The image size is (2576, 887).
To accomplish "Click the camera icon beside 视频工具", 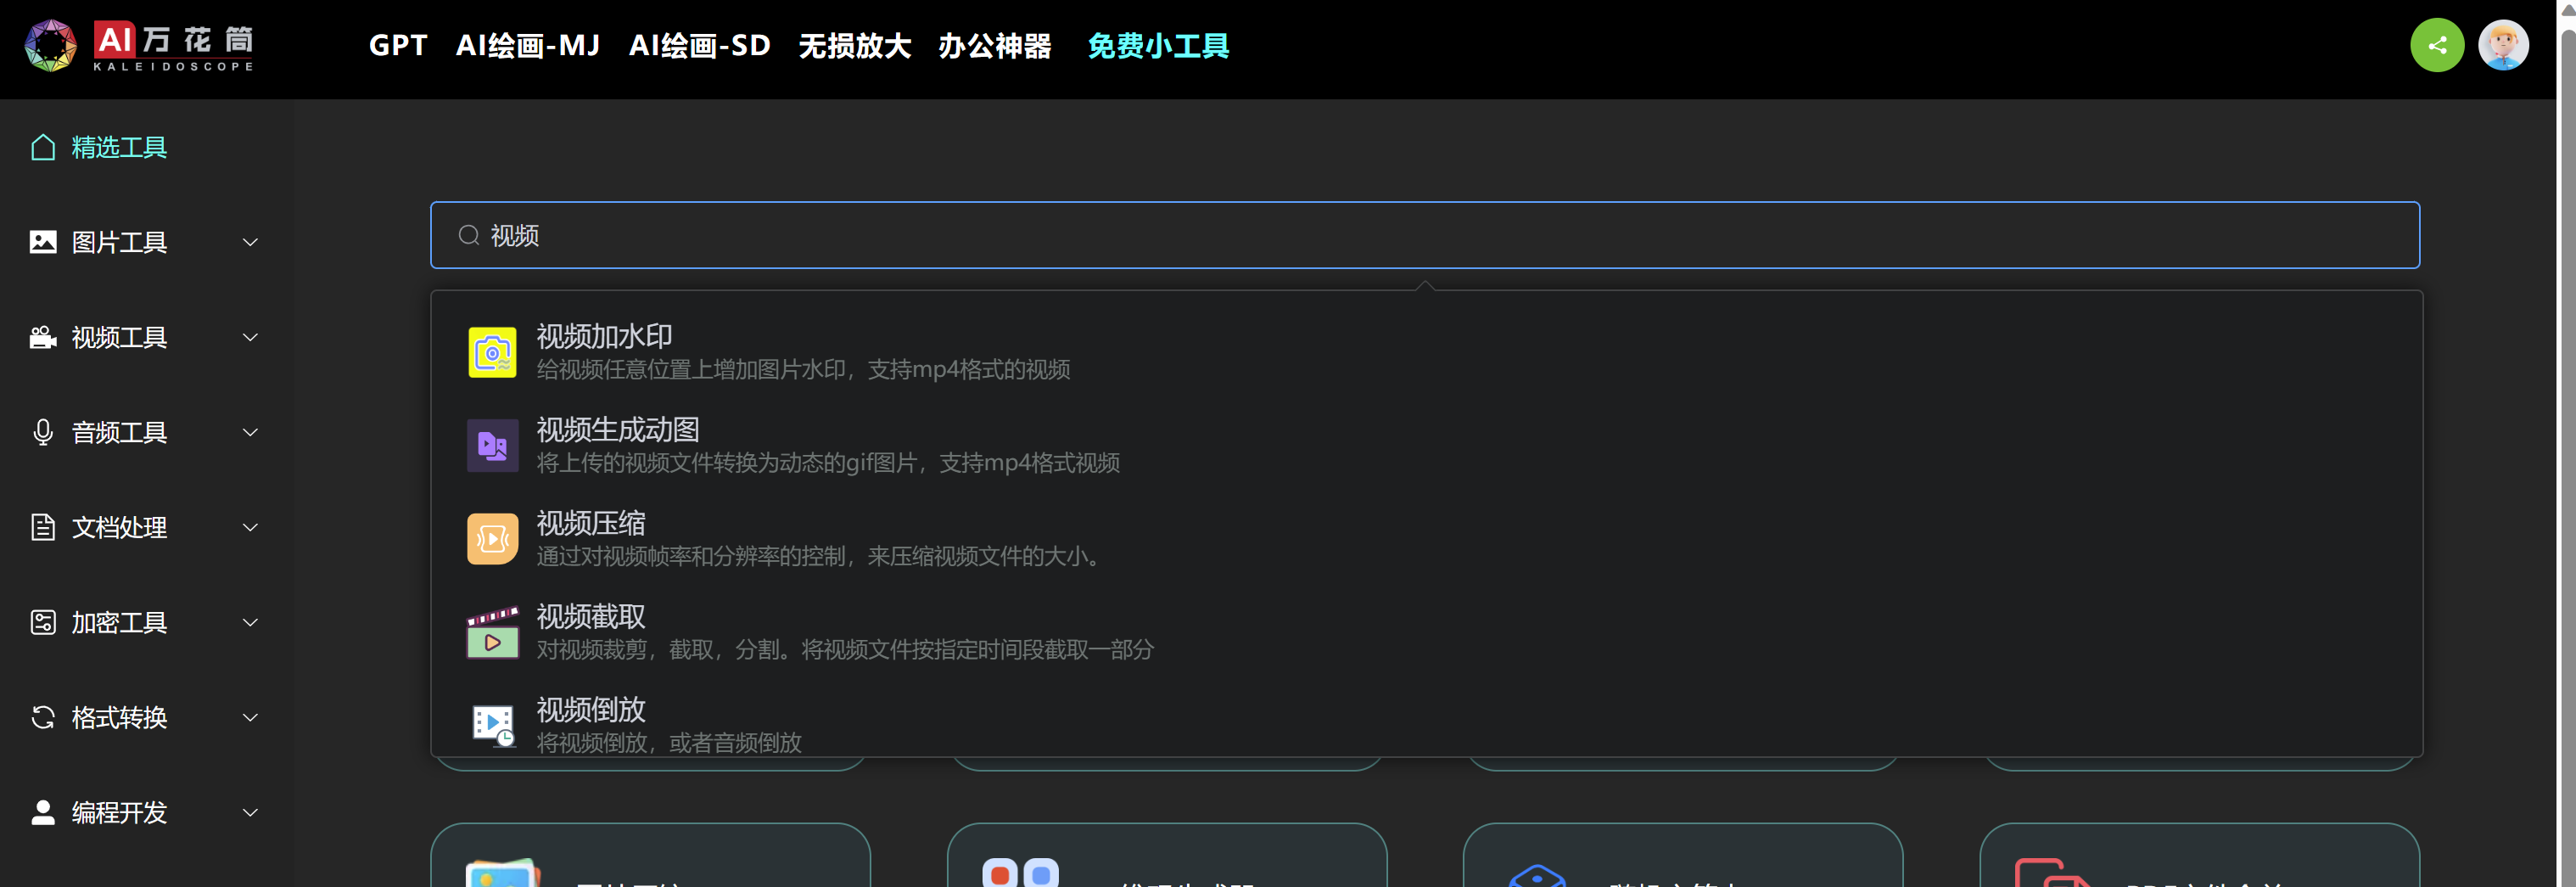I will 43,337.
